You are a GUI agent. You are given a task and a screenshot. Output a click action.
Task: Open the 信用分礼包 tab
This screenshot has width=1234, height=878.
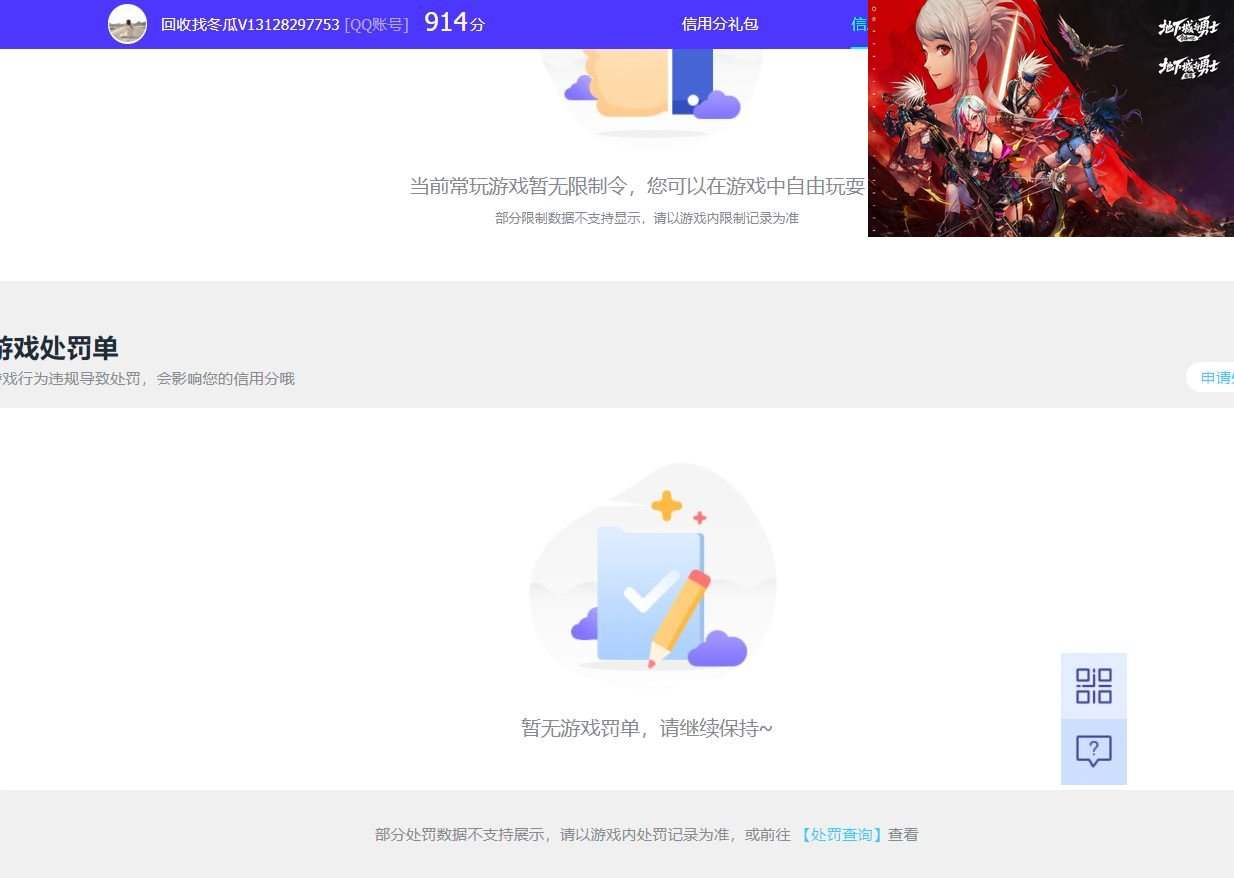pos(720,24)
